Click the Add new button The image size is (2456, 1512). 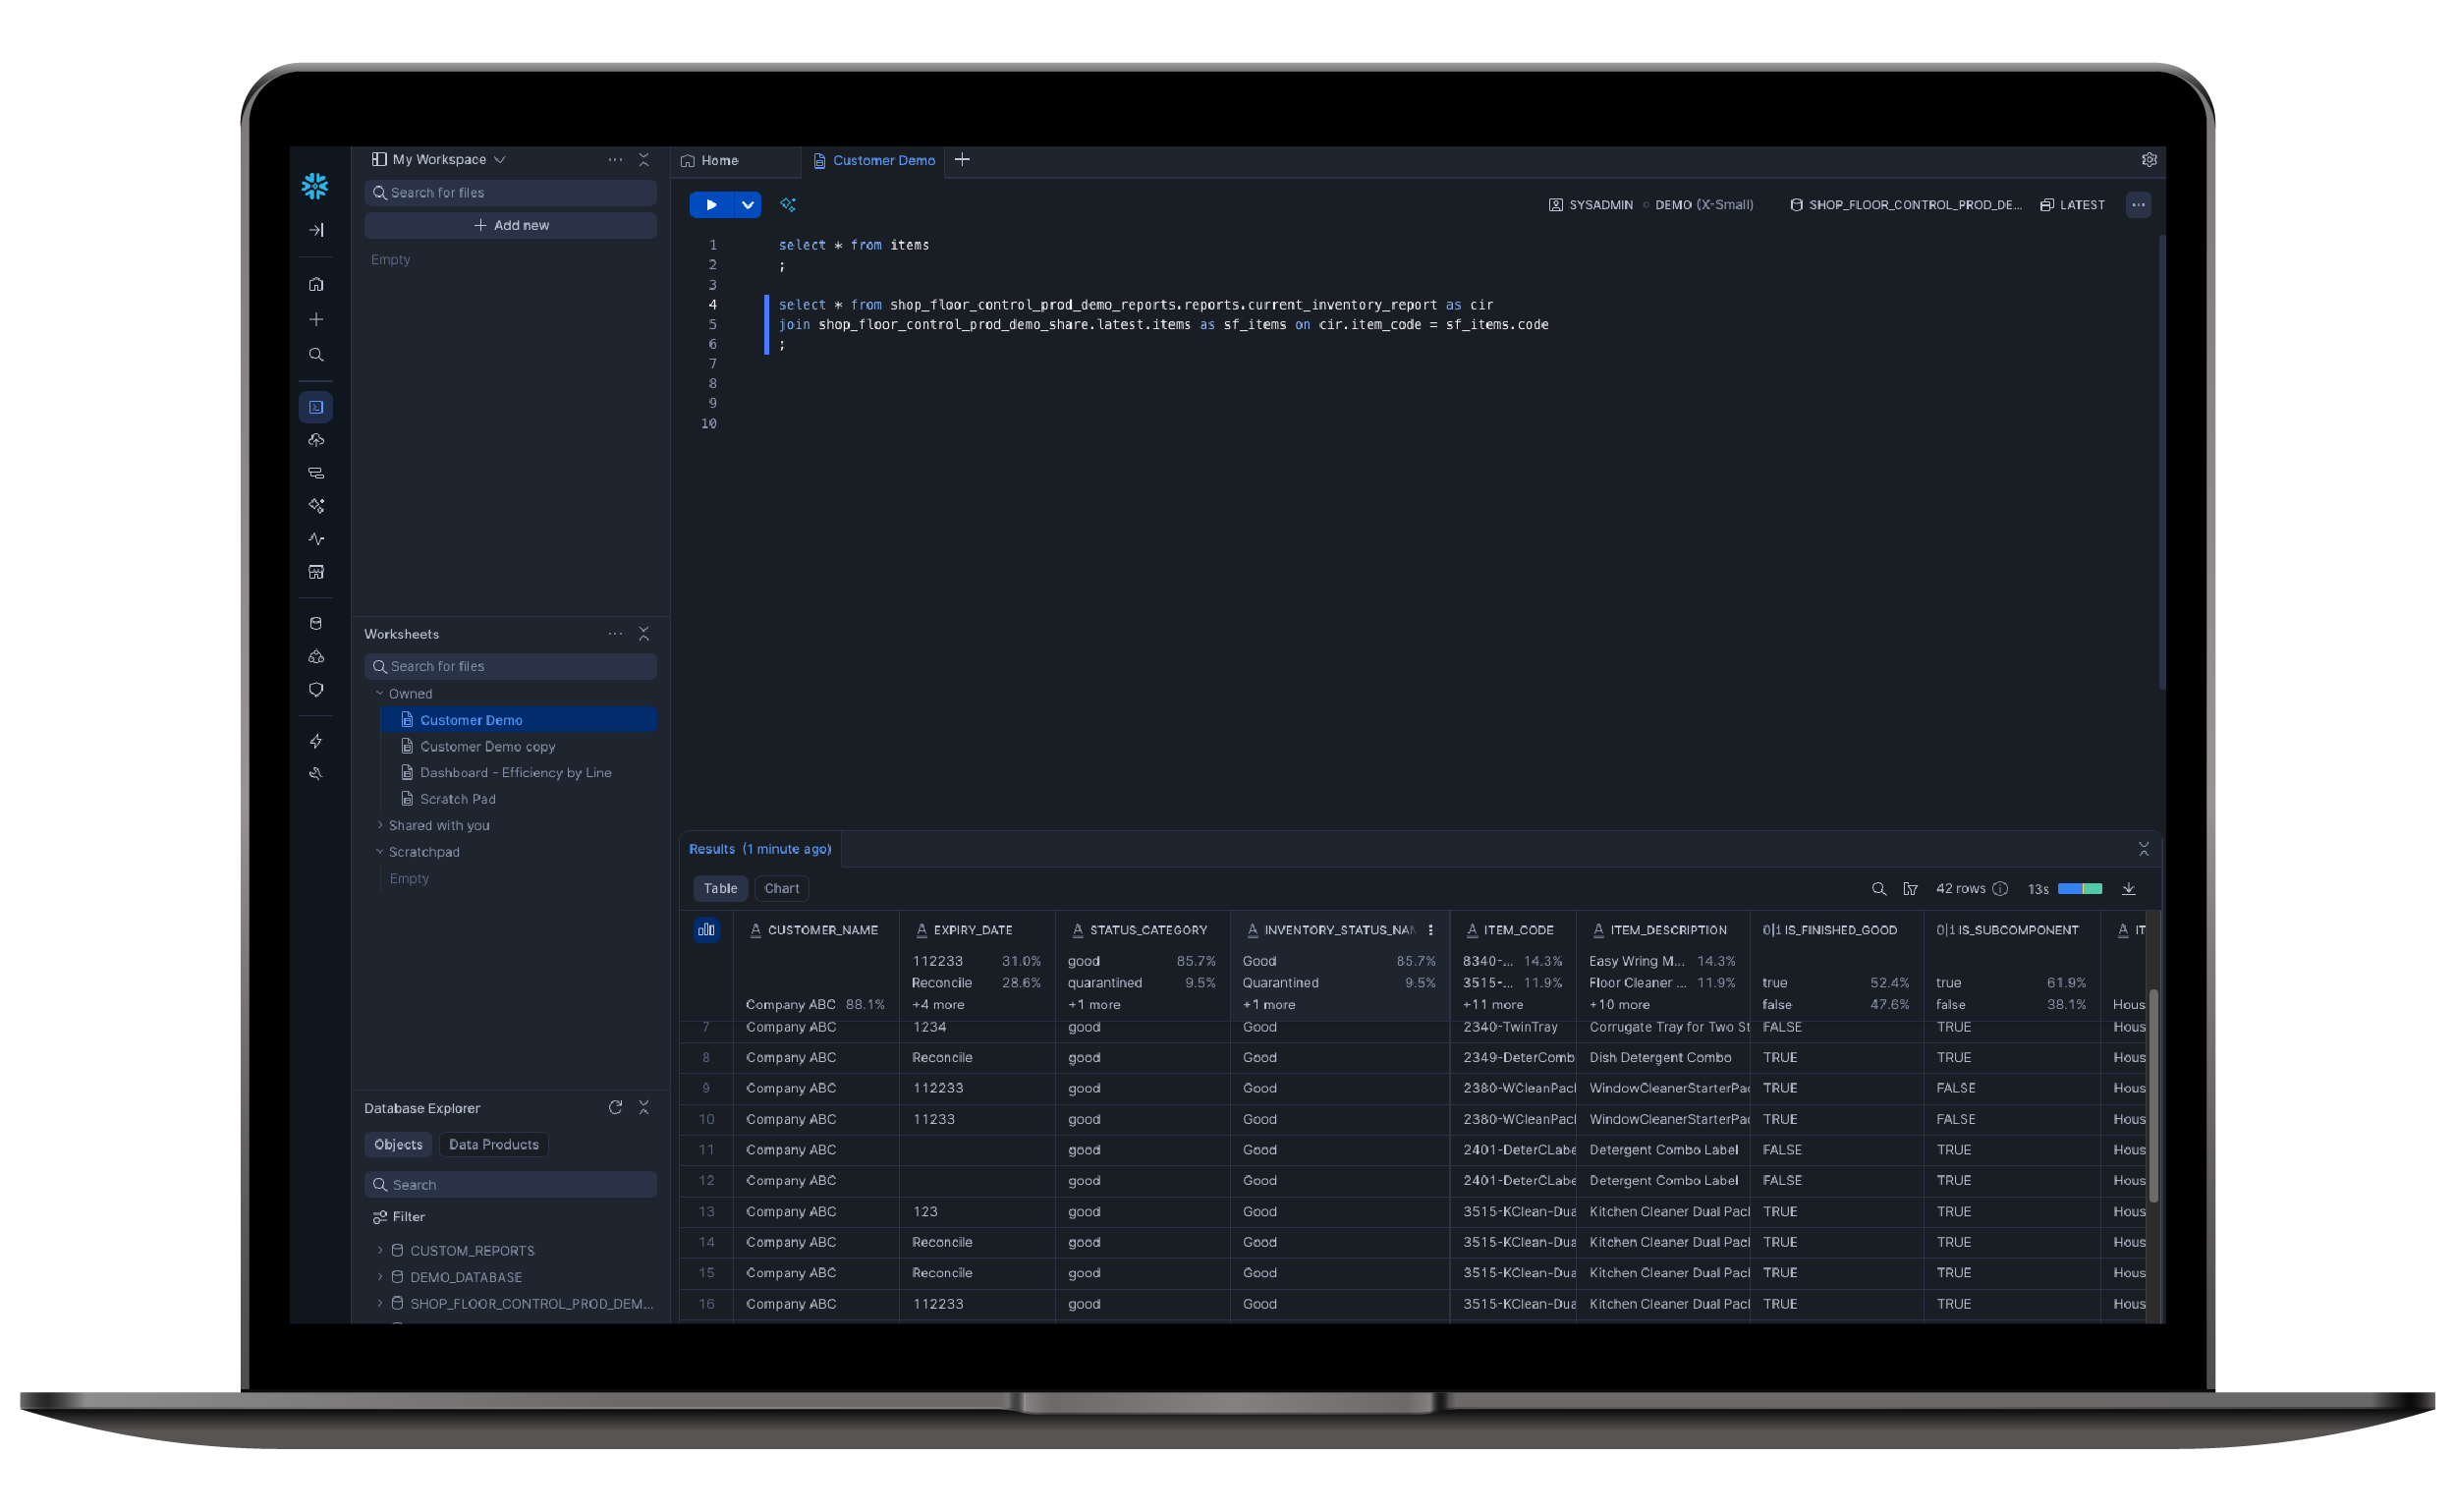tap(510, 224)
